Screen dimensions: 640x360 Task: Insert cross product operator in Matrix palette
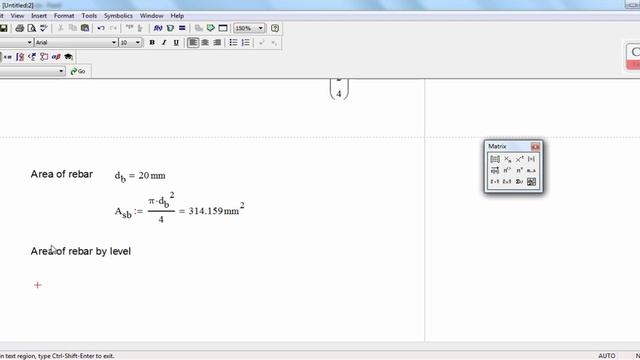coord(507,182)
